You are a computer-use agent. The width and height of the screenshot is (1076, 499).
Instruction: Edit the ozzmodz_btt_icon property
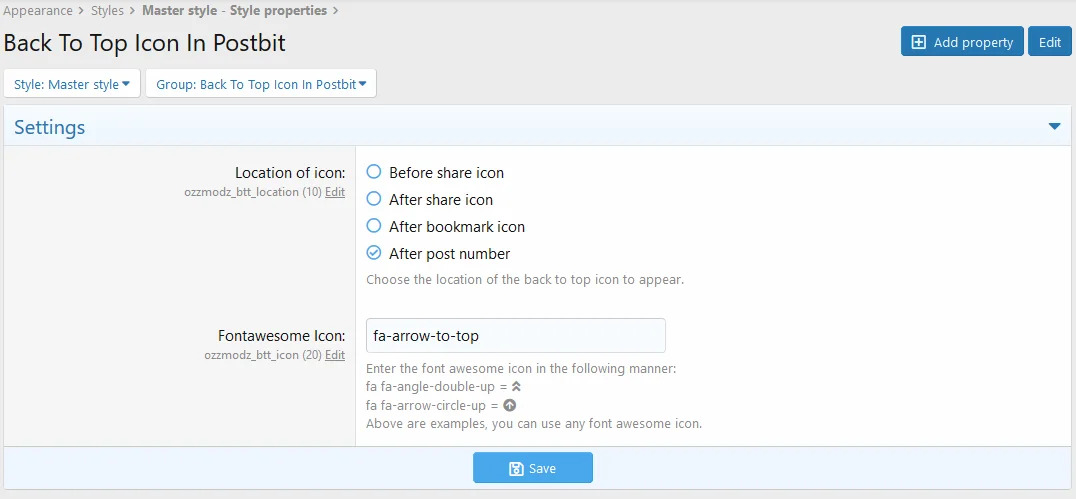tap(335, 355)
